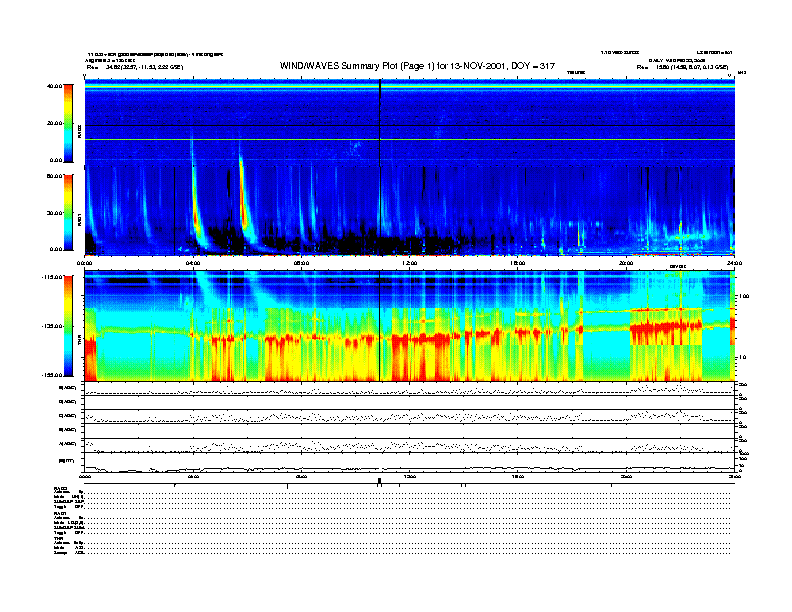The height and width of the screenshot is (612, 792).
Task: Click the black marker near 11:00 on status timeline
Action: click(x=379, y=480)
